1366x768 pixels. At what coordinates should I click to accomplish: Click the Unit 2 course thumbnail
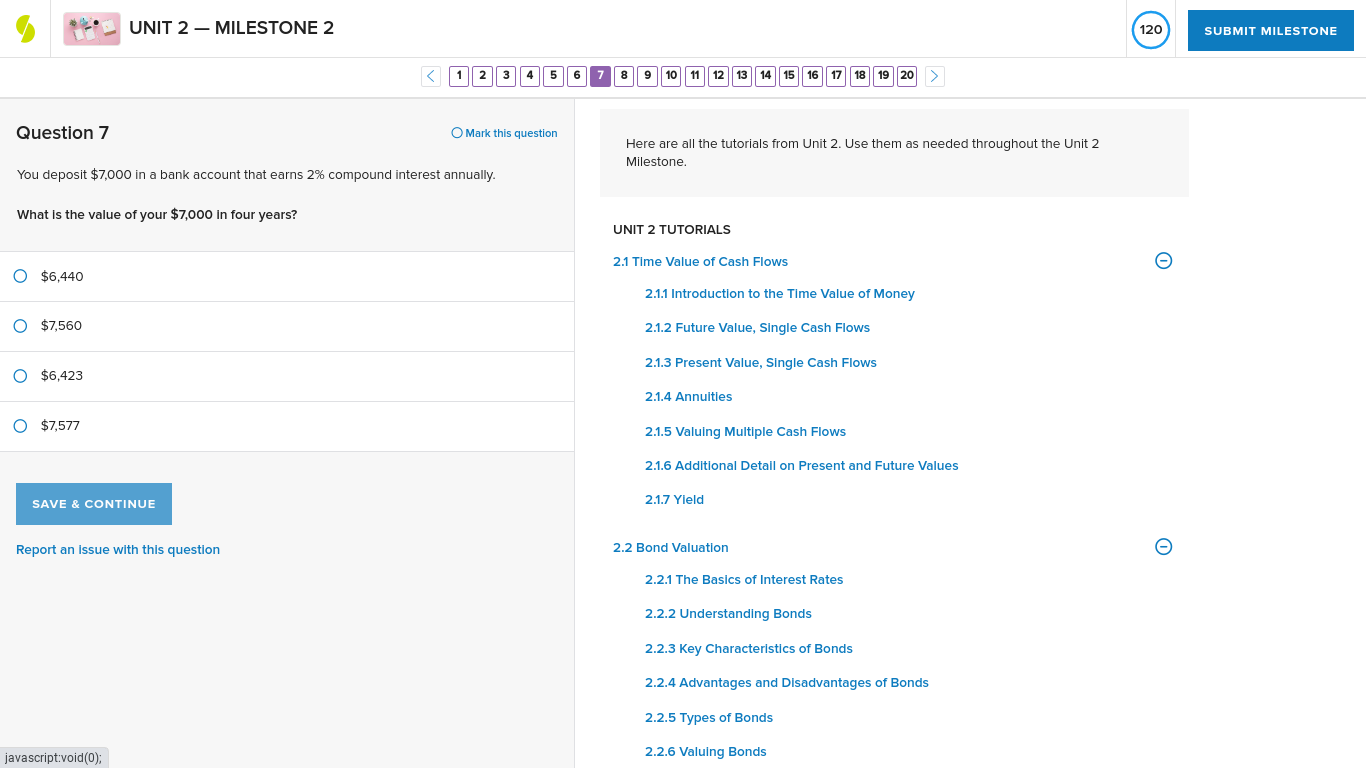tap(91, 28)
